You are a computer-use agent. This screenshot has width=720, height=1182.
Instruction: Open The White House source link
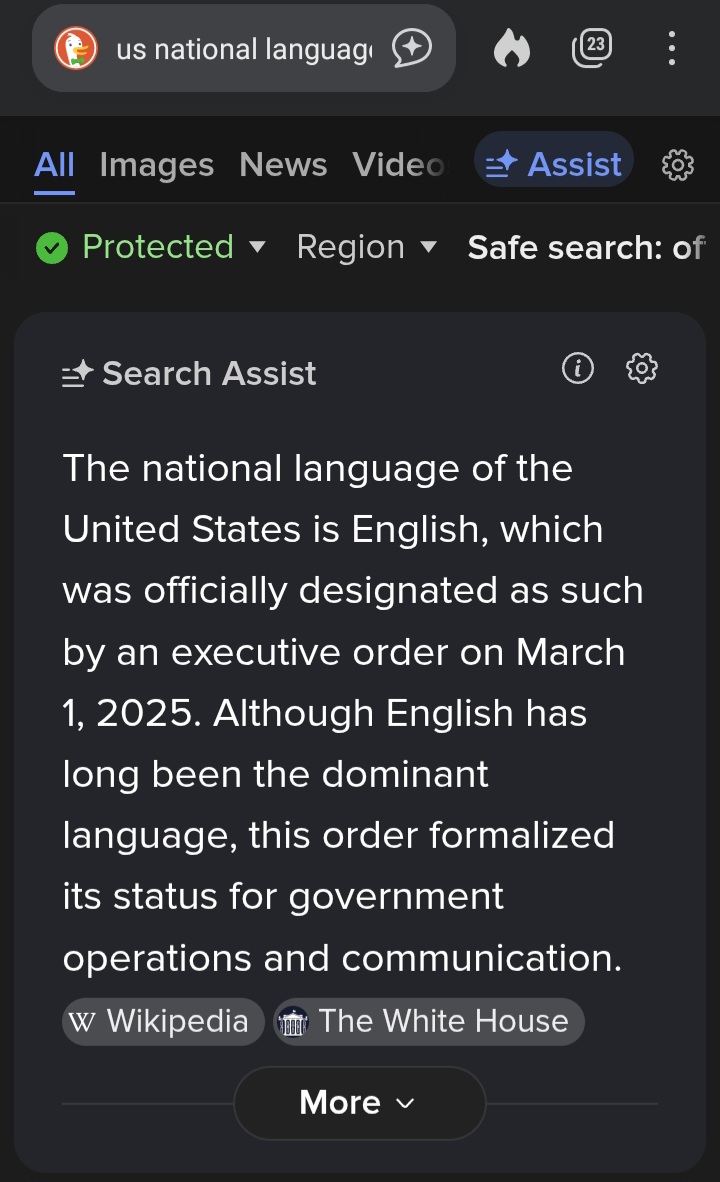click(x=428, y=1021)
